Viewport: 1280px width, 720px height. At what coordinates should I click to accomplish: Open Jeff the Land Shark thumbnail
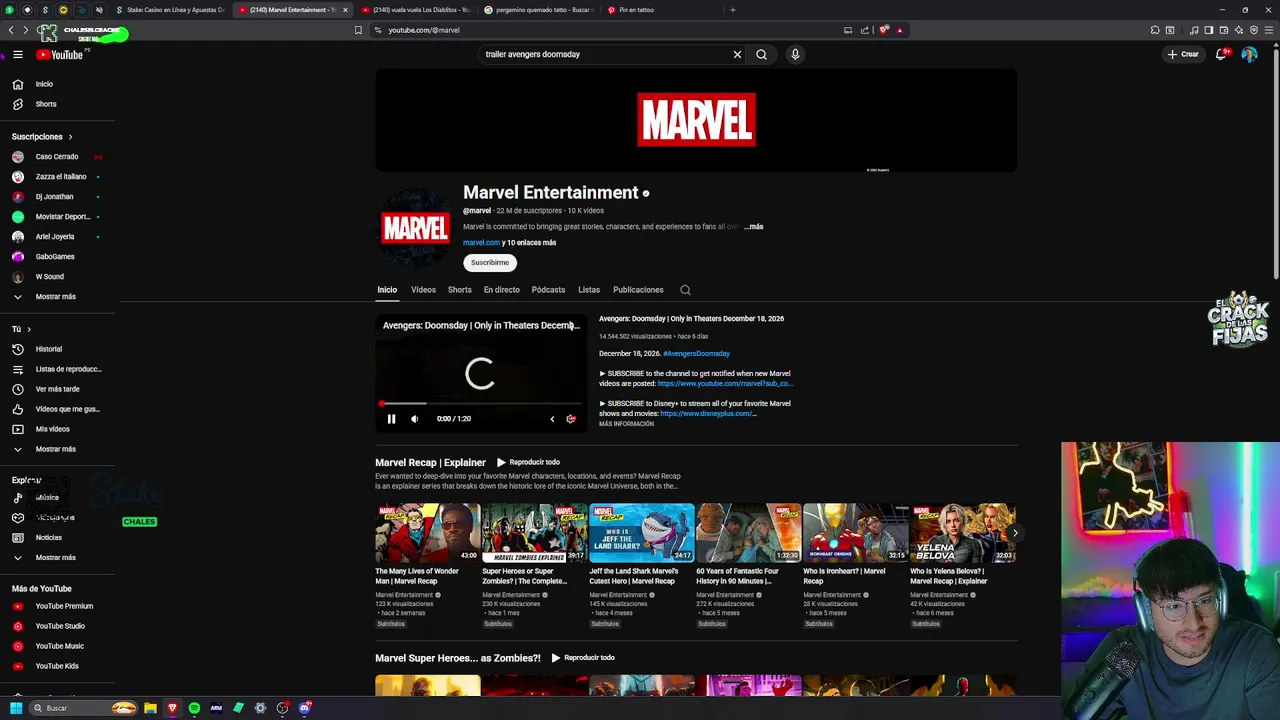coord(641,533)
